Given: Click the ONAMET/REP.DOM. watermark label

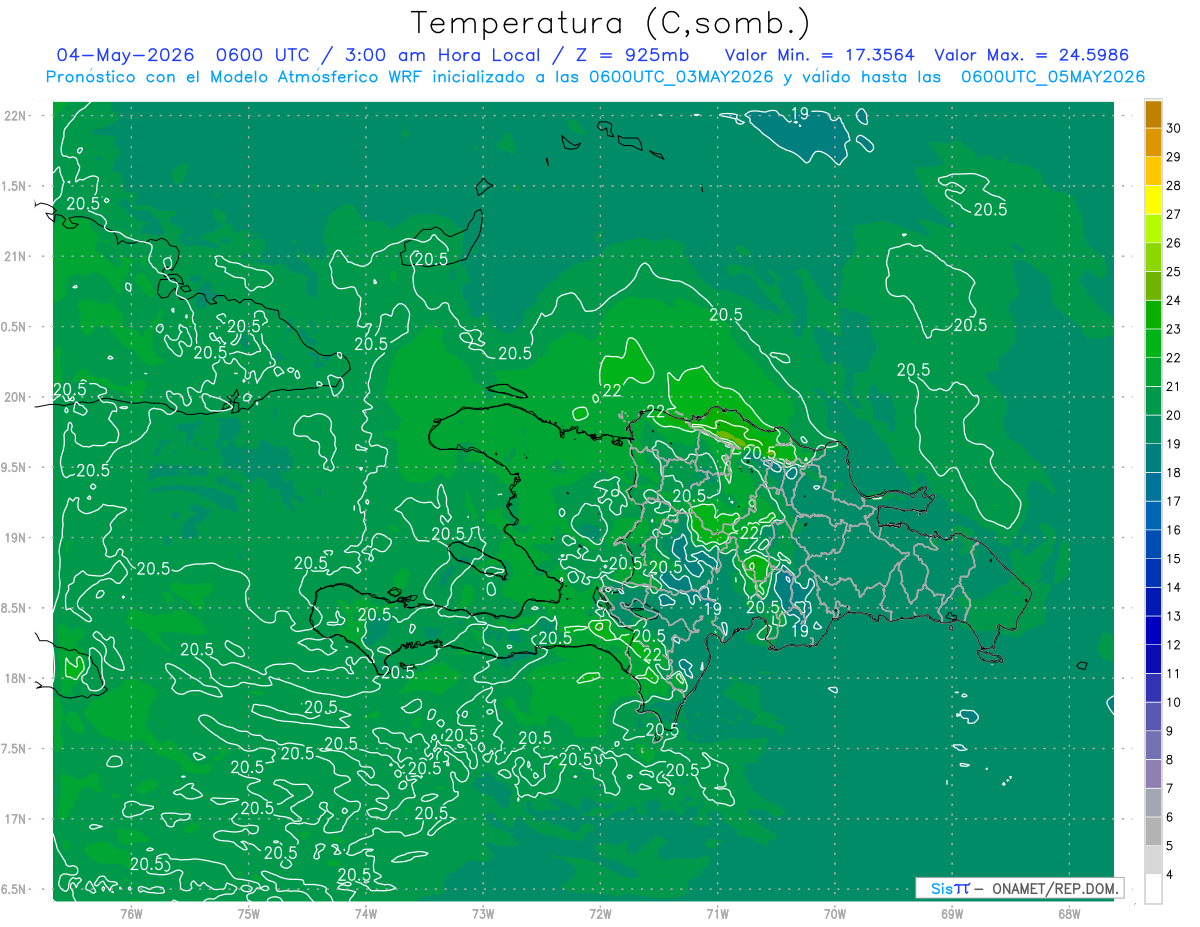Looking at the screenshot, I should pos(1055,888).
